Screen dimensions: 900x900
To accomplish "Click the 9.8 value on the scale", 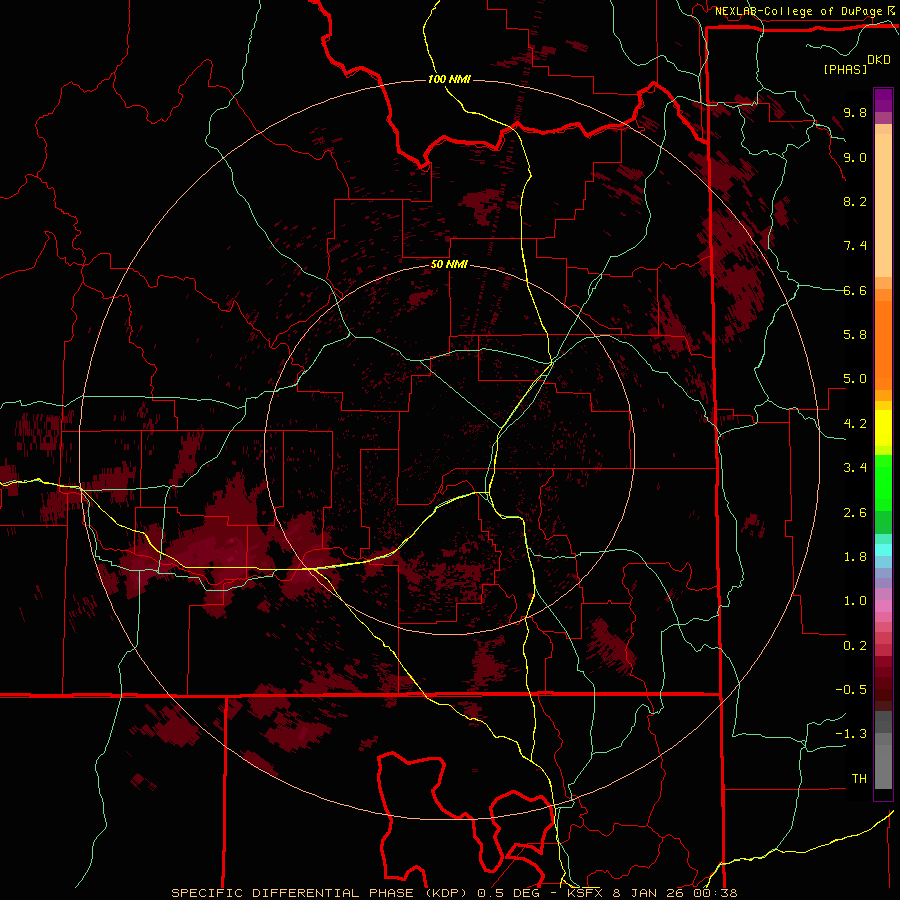I will (x=855, y=112).
